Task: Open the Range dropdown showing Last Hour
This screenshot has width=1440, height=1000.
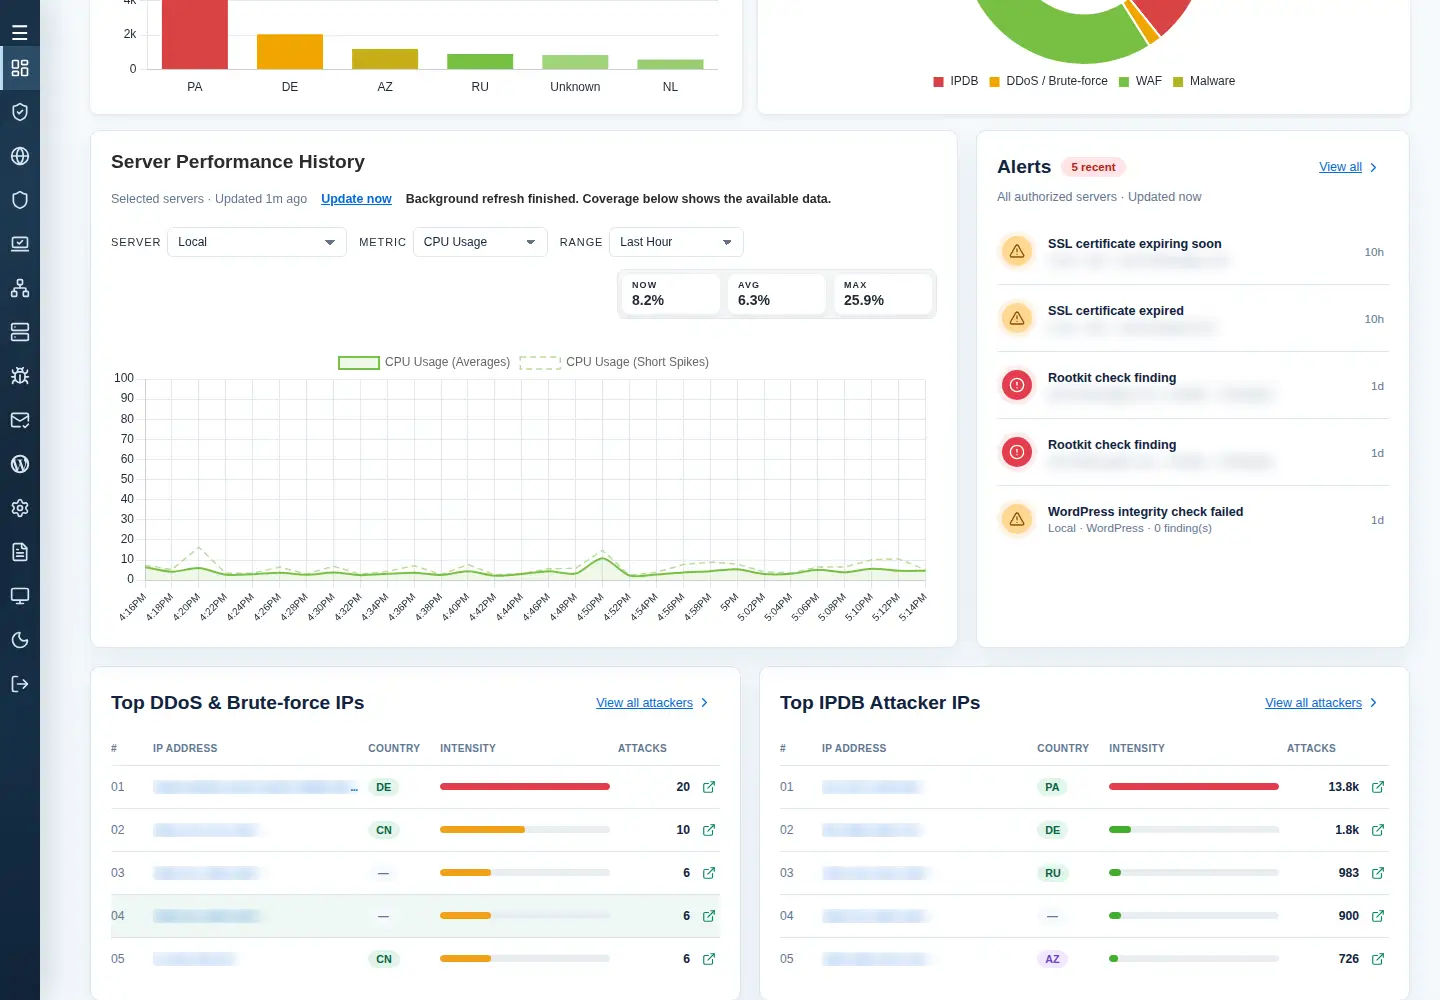Action: [x=676, y=242]
